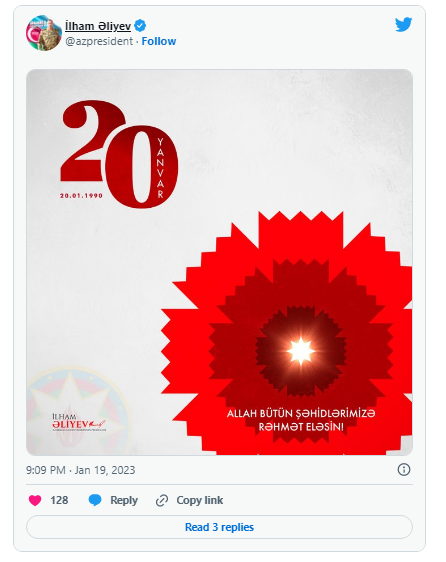
Task: Click the blue verified badge
Action: (x=140, y=26)
